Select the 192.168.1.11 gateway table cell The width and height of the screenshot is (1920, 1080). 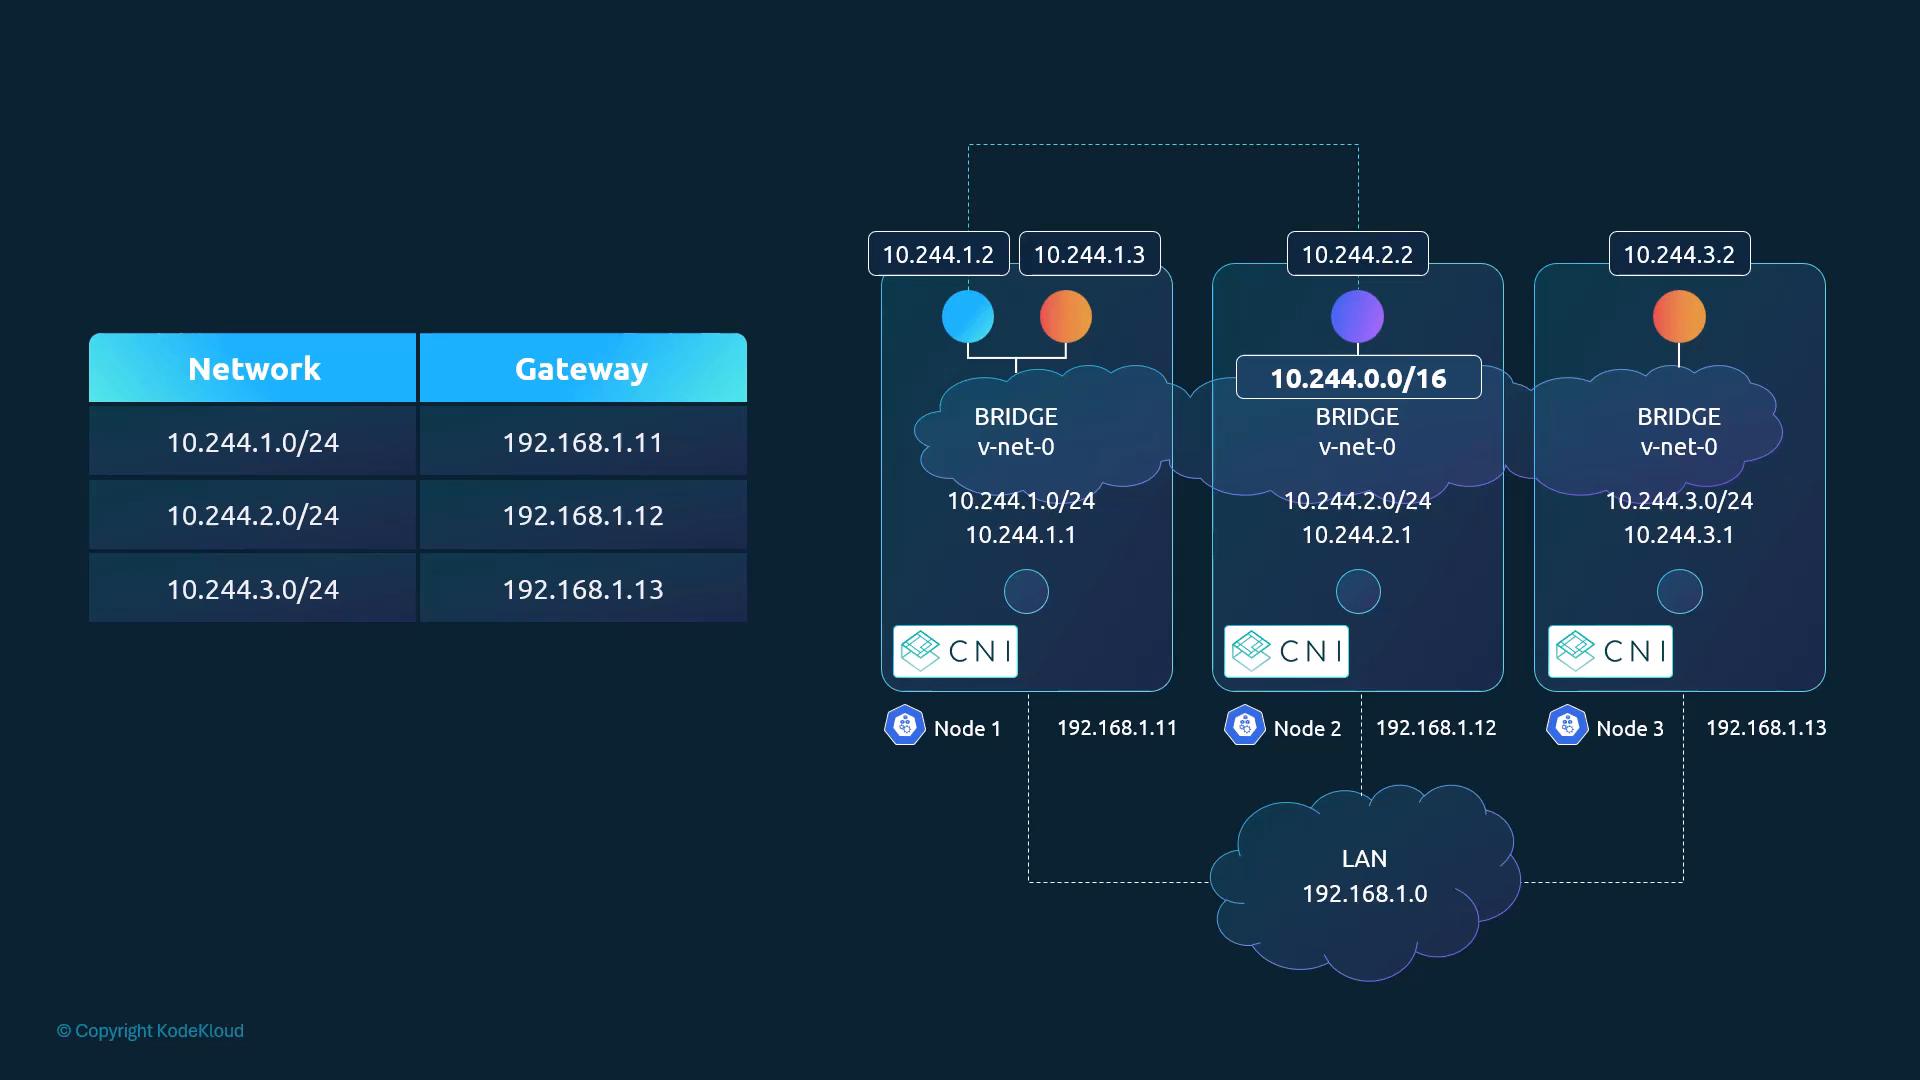[583, 442]
